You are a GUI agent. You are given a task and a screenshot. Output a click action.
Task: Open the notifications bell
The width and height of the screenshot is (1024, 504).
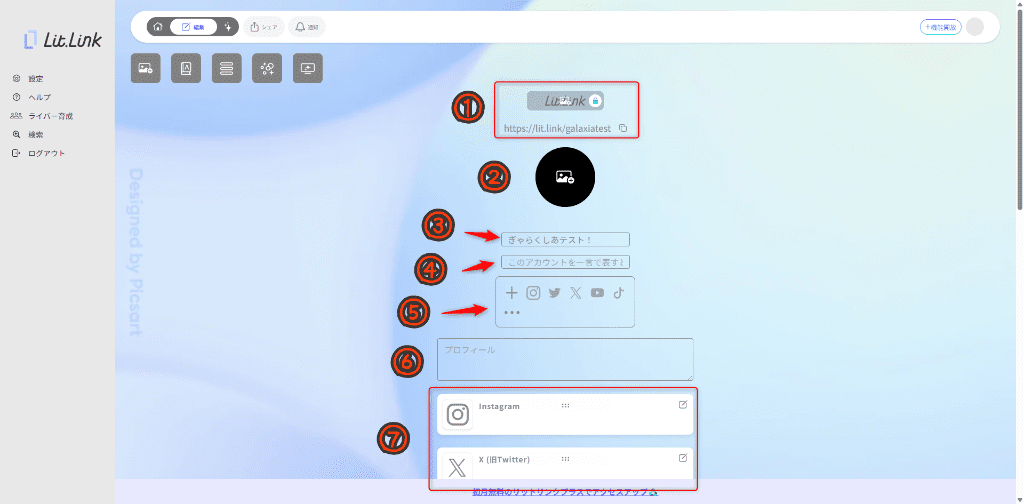306,27
